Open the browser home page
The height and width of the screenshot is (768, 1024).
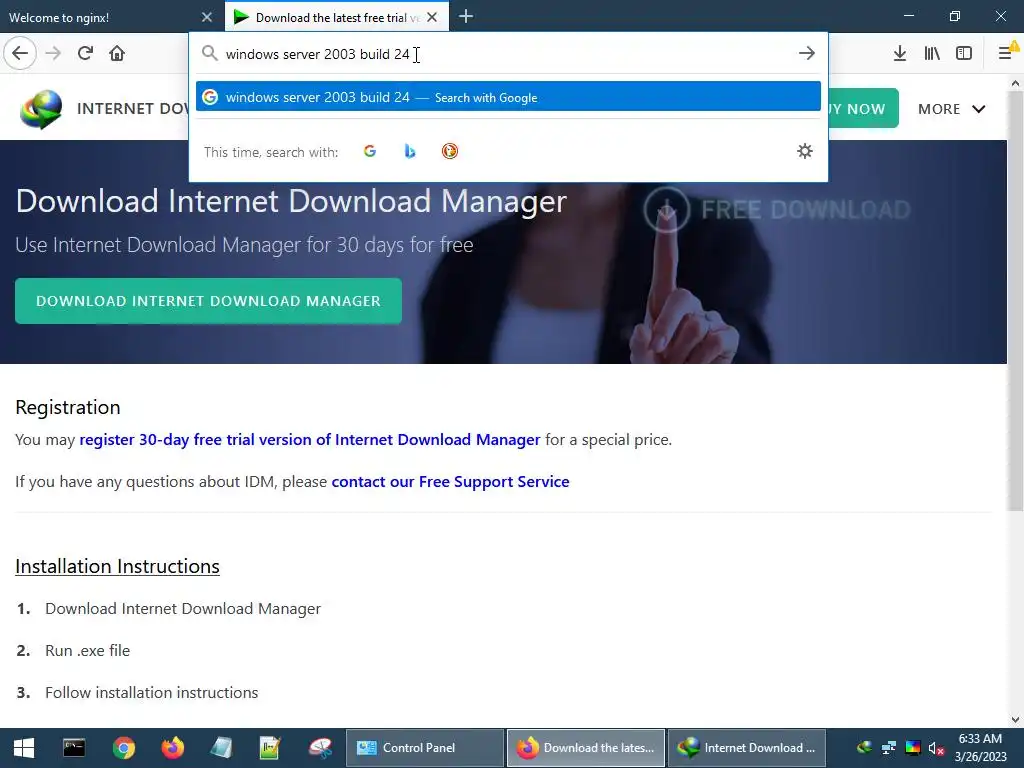coord(117,53)
